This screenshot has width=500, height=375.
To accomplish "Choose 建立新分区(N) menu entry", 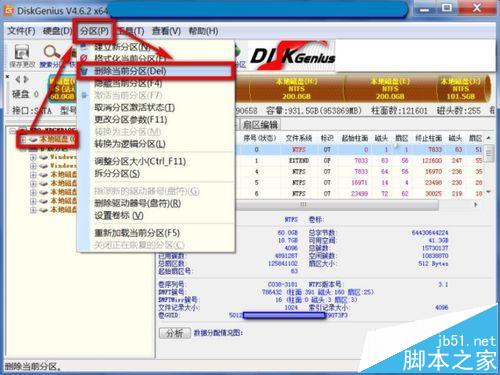I will point(155,47).
